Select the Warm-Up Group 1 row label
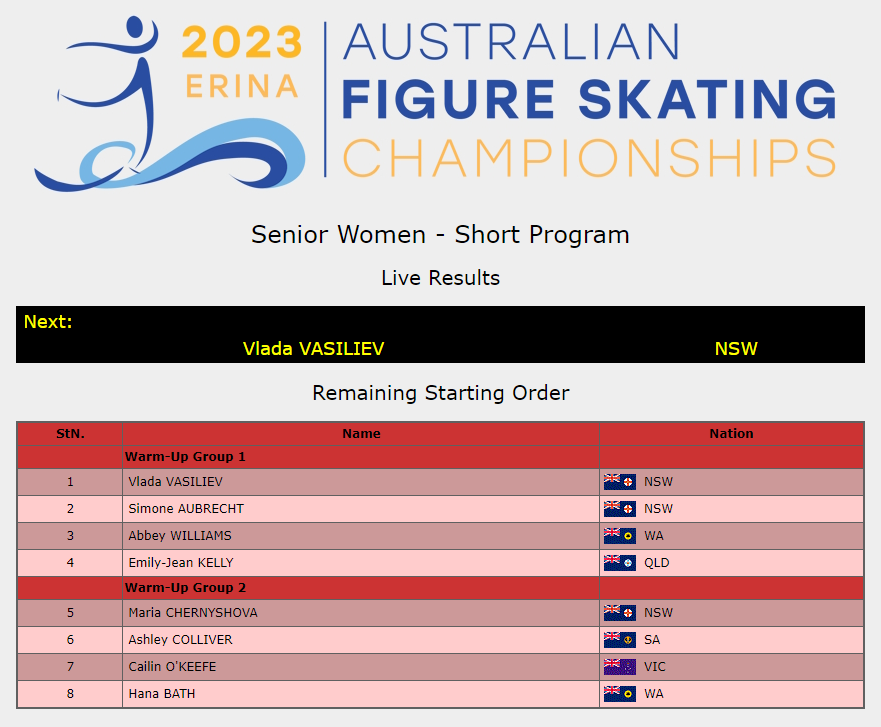 coord(185,457)
